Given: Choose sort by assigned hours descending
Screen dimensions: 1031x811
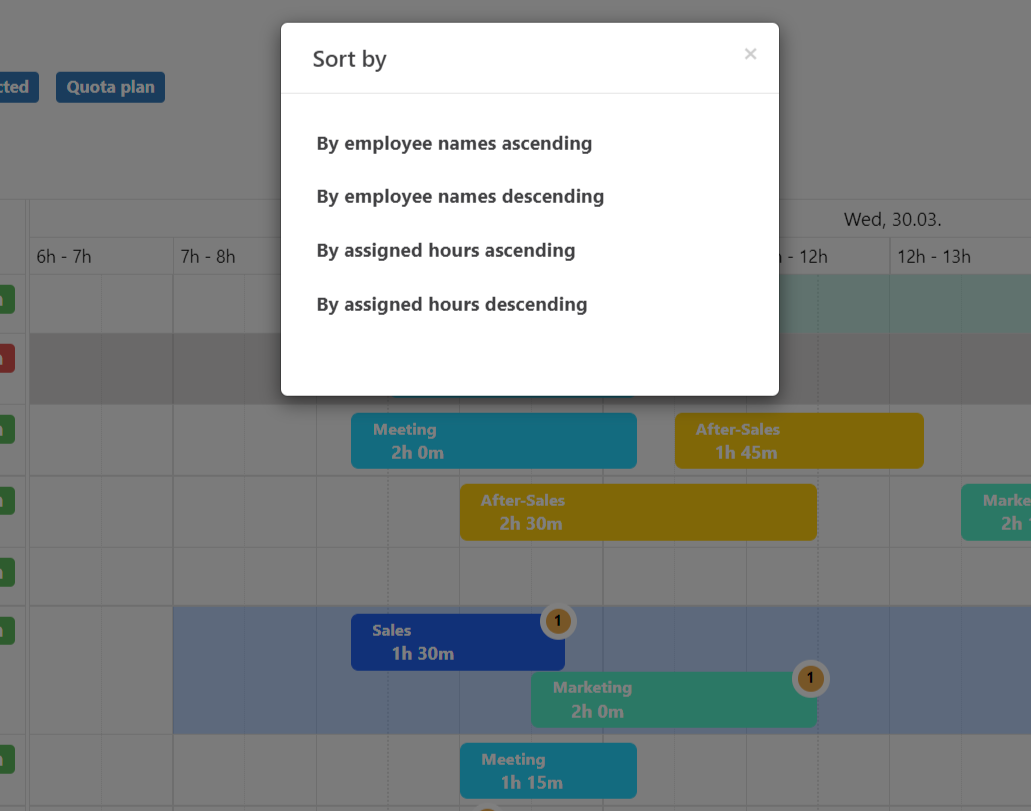Looking at the screenshot, I should [452, 305].
